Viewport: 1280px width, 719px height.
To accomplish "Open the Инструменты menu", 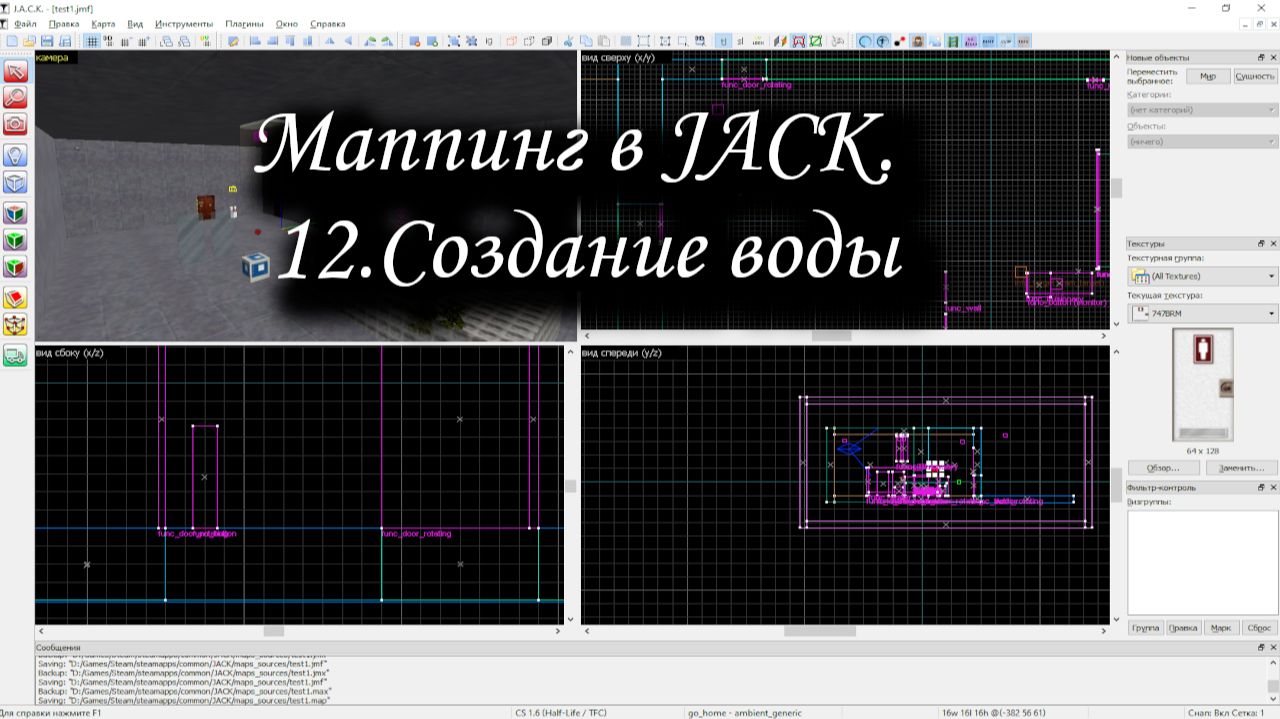I will (184, 23).
